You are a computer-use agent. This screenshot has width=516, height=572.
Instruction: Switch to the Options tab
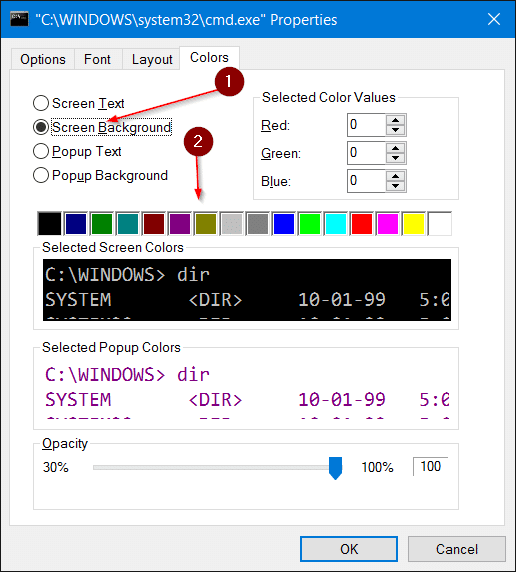43,59
